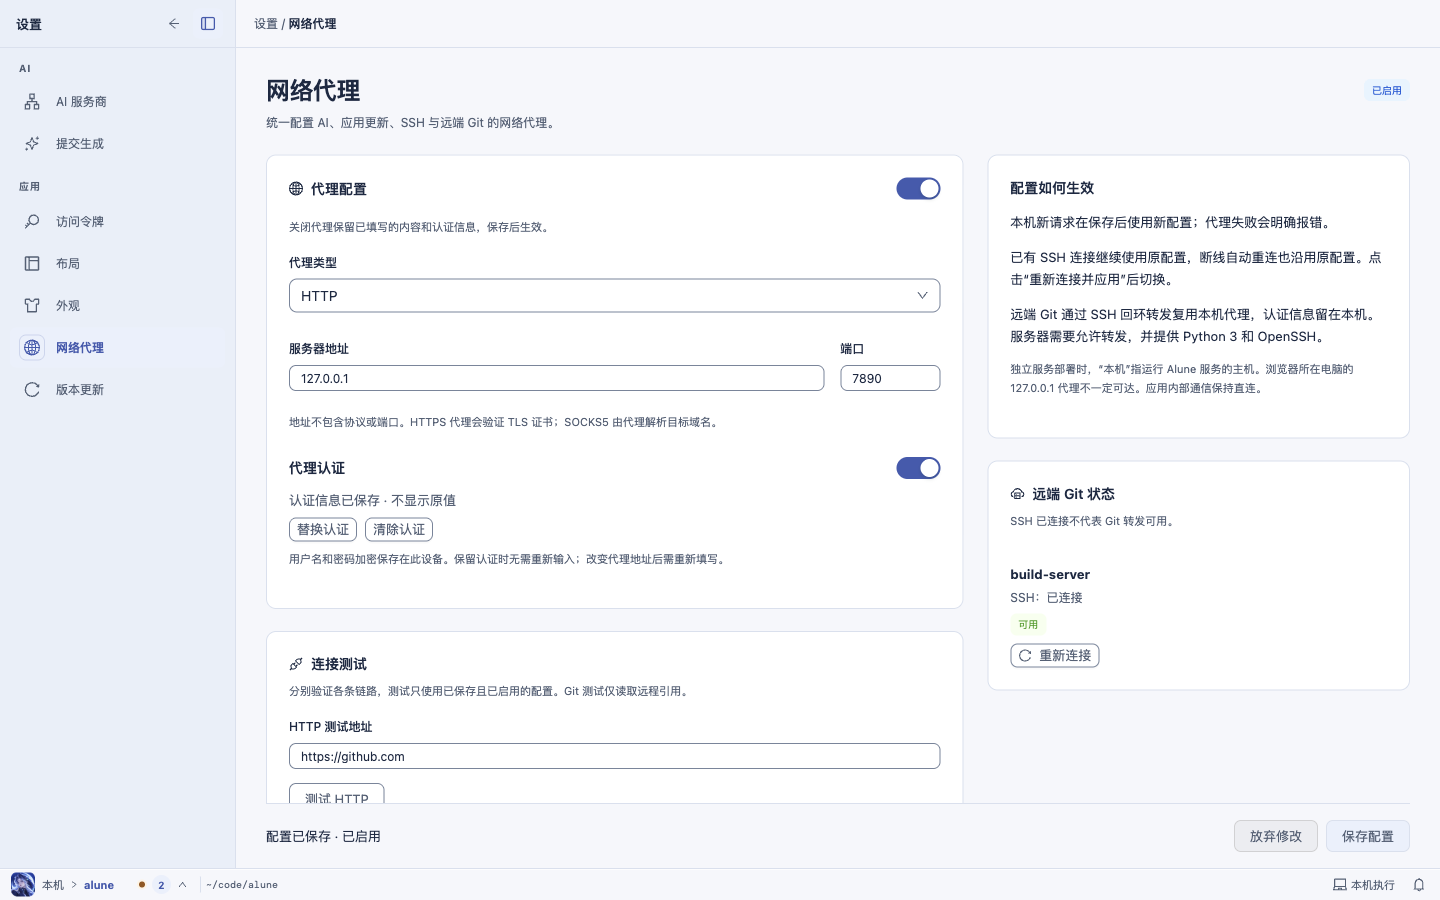Image resolution: width=1440 pixels, height=900 pixels.
Task: Open the 代理类型 HTTP dropdown
Action: coord(614,295)
